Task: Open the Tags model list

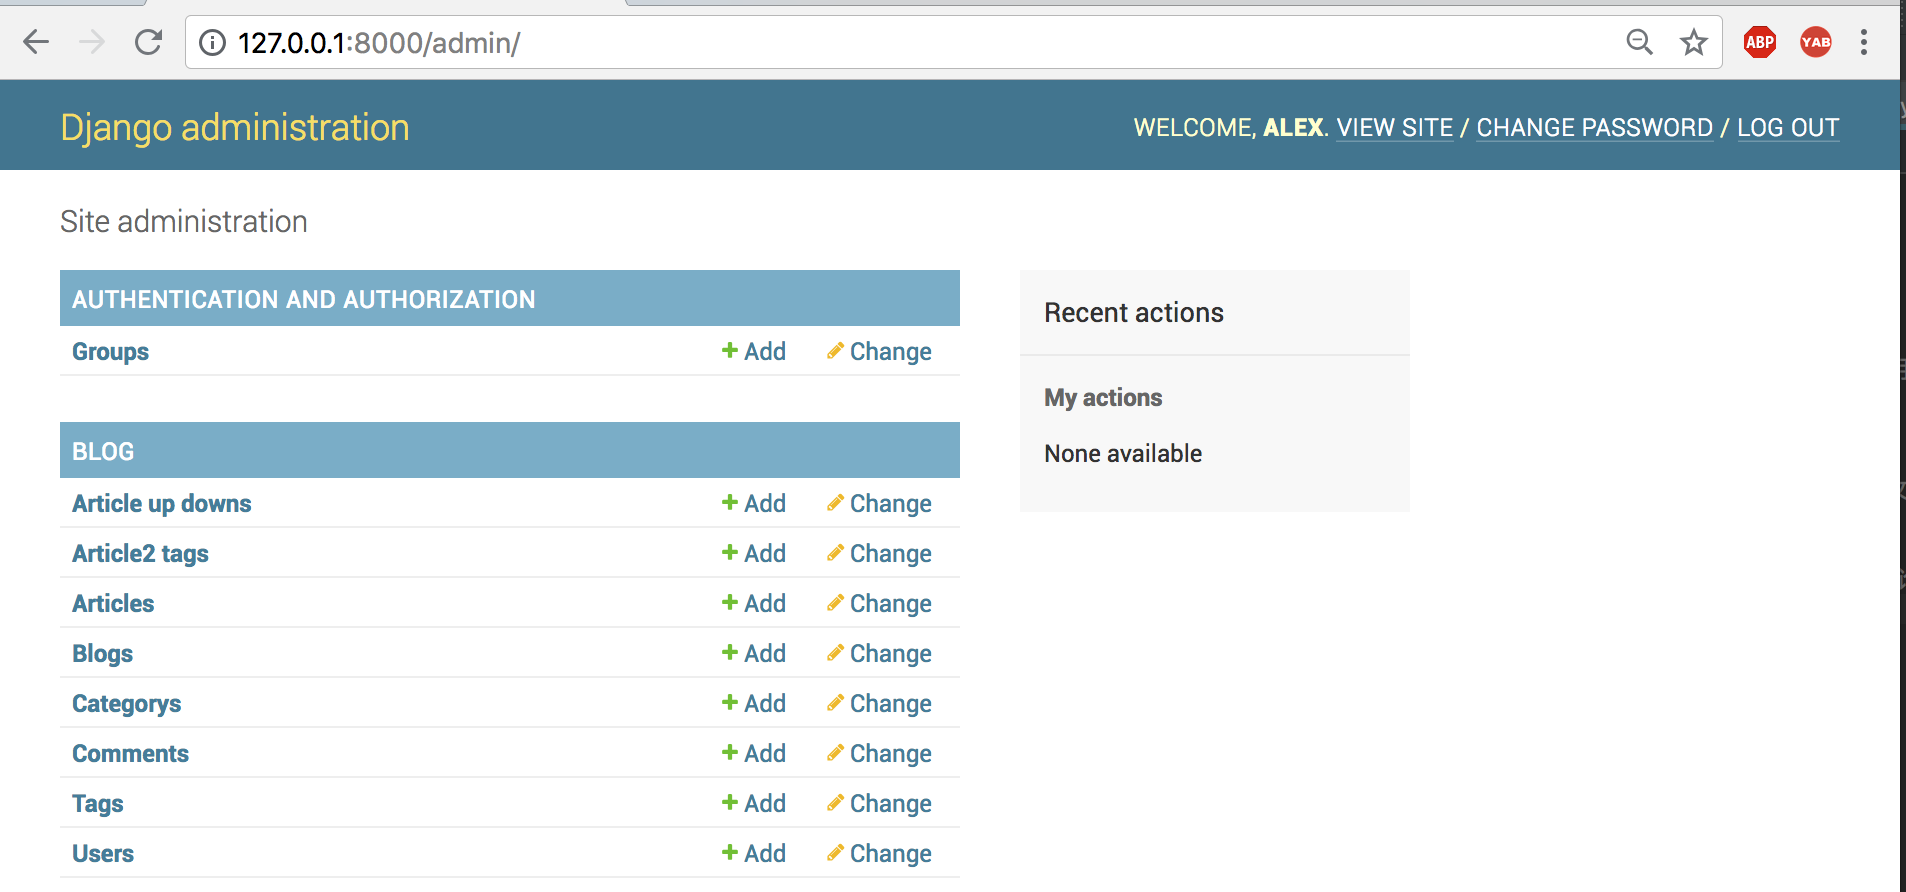Action: [98, 804]
